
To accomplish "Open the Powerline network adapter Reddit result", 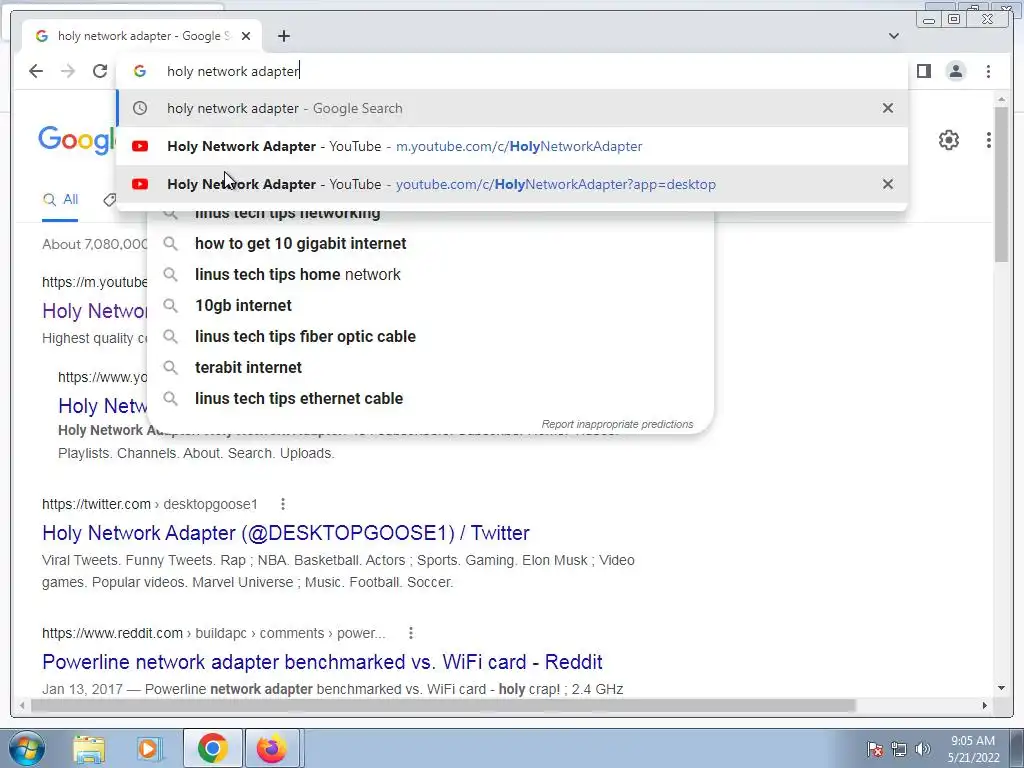I will pyautogui.click(x=322, y=662).
